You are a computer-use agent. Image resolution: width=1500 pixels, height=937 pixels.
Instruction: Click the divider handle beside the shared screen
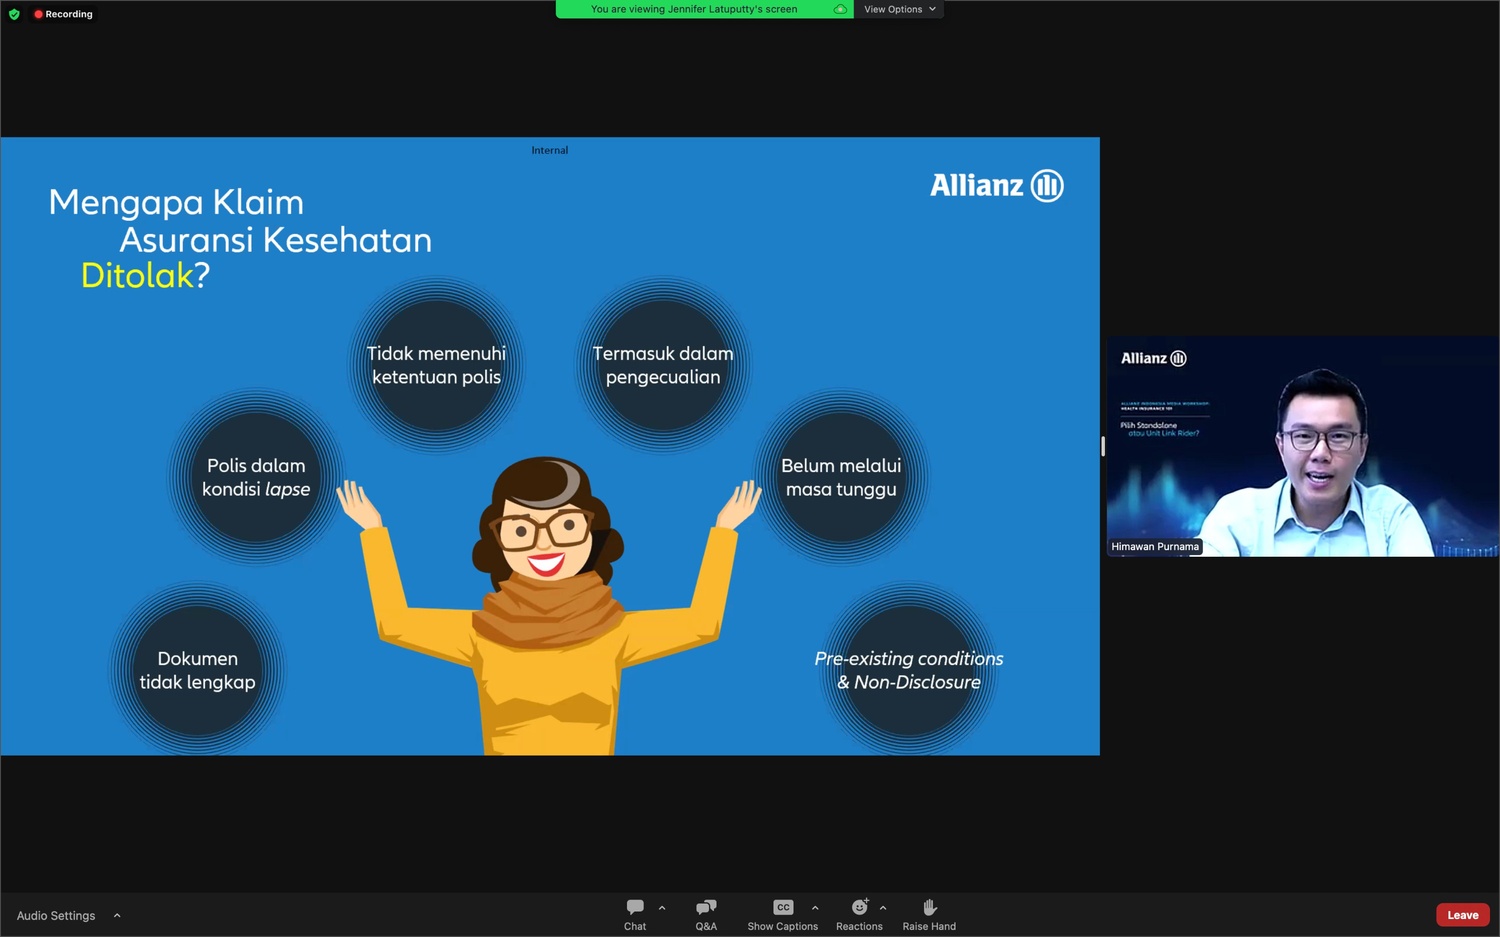[x=1103, y=446]
